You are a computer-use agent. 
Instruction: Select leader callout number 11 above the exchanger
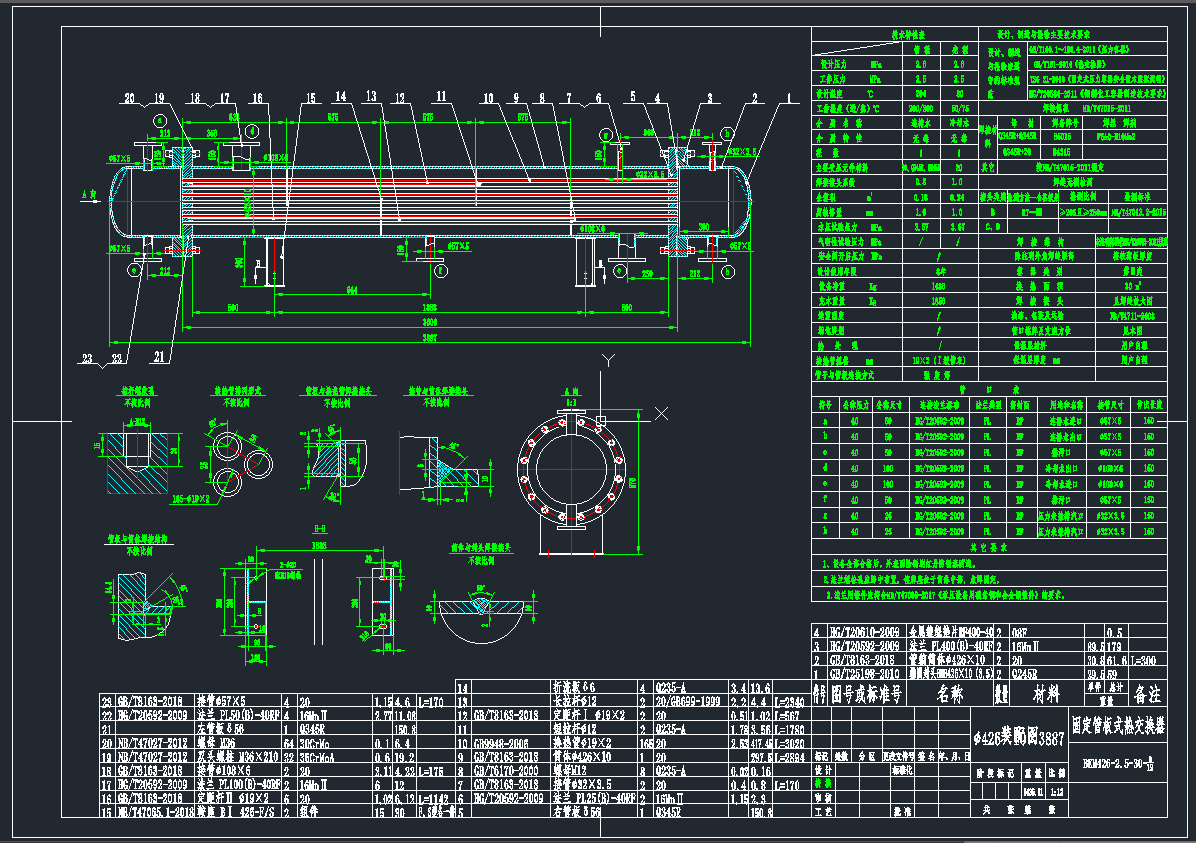point(442,96)
